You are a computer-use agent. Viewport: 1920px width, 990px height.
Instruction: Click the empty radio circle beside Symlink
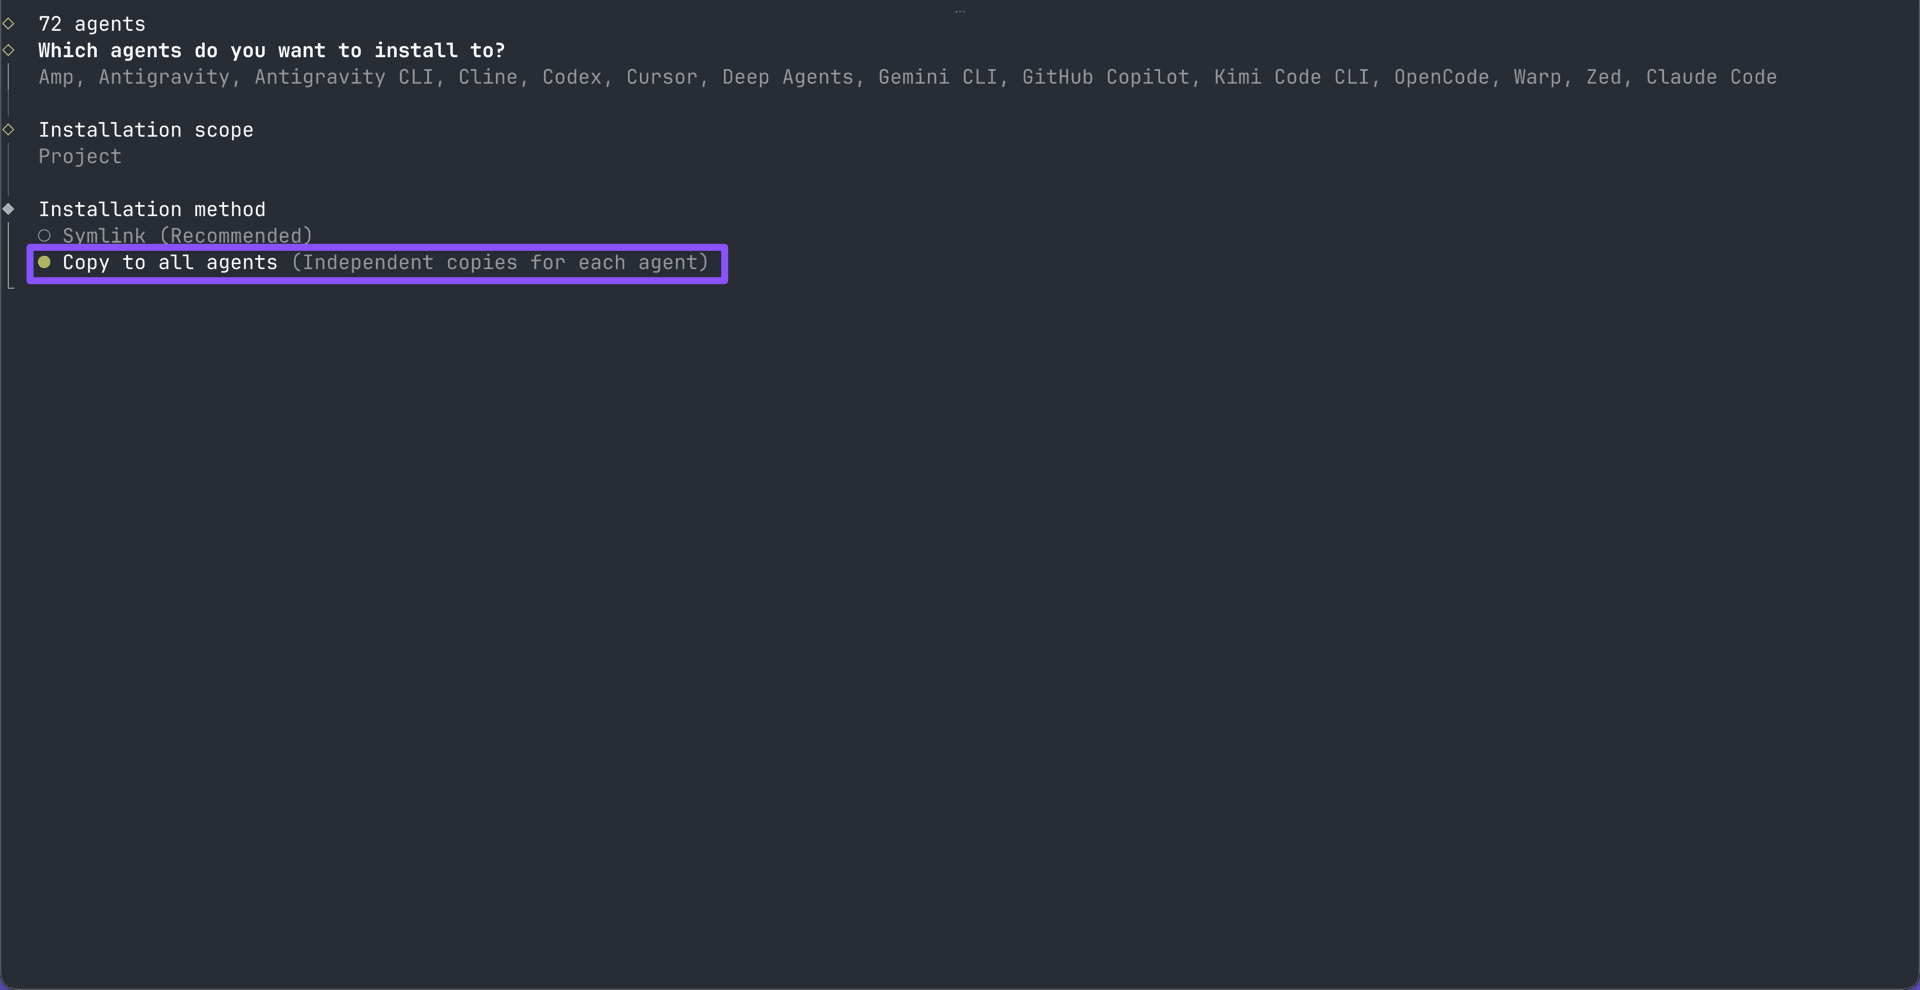click(44, 236)
